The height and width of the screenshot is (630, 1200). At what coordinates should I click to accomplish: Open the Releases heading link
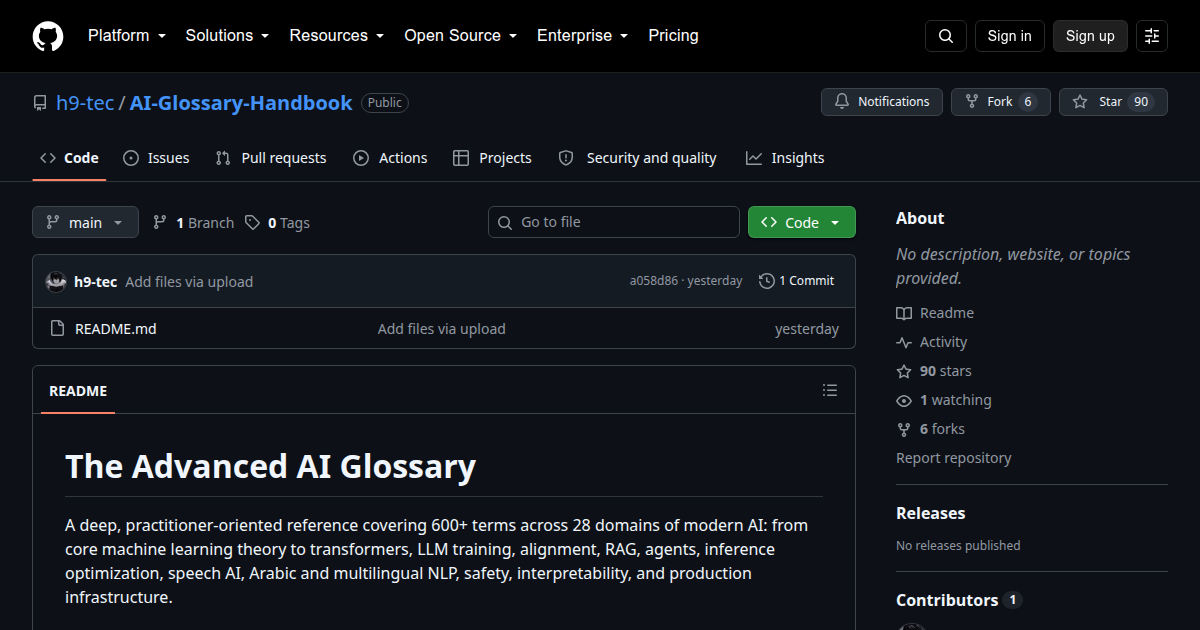(931, 513)
